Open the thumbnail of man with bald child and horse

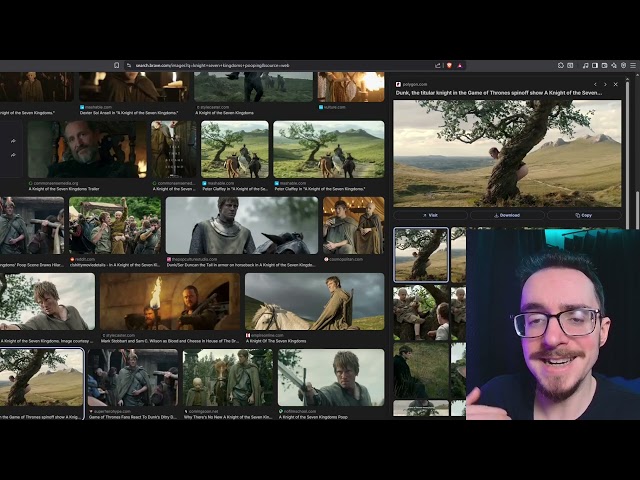[228, 378]
